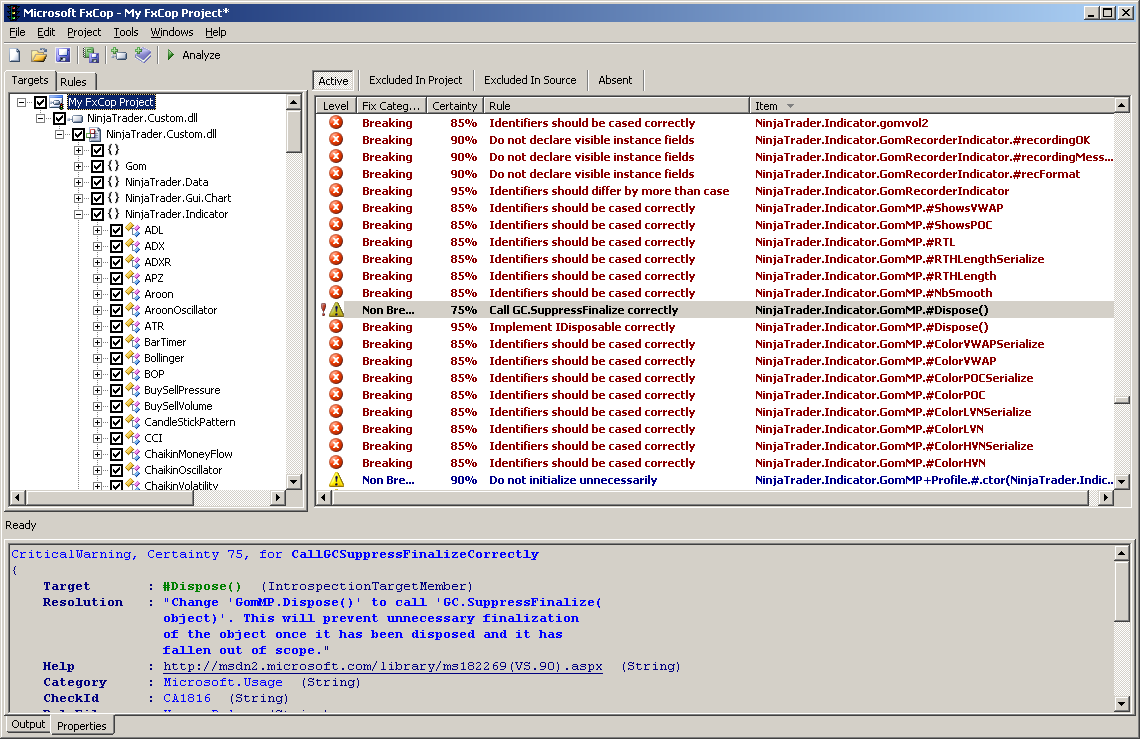Expand the NinjaTrader.Data node
The height and width of the screenshot is (739, 1140).
click(x=79, y=183)
